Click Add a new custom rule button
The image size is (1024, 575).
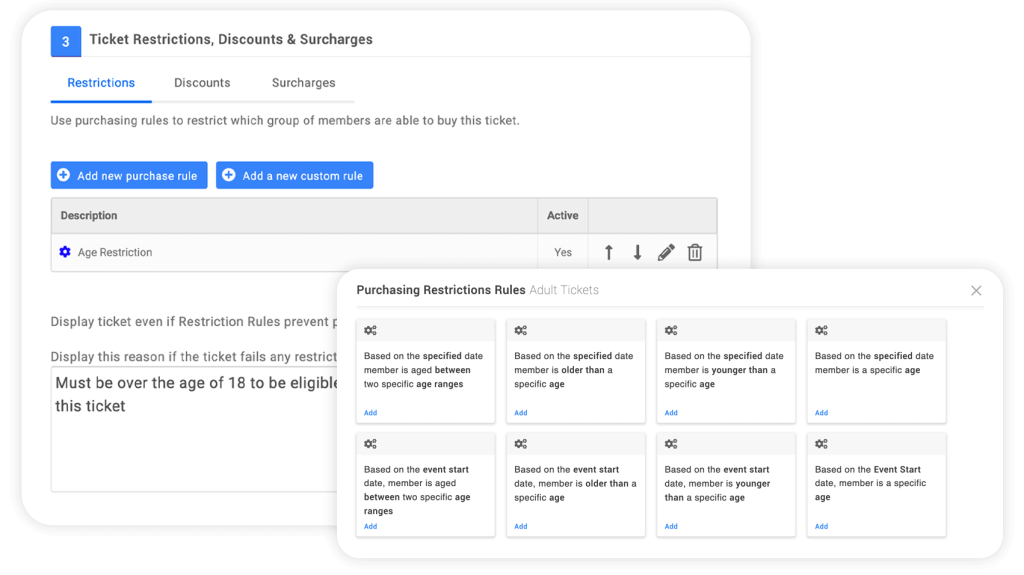pyautogui.click(x=295, y=175)
